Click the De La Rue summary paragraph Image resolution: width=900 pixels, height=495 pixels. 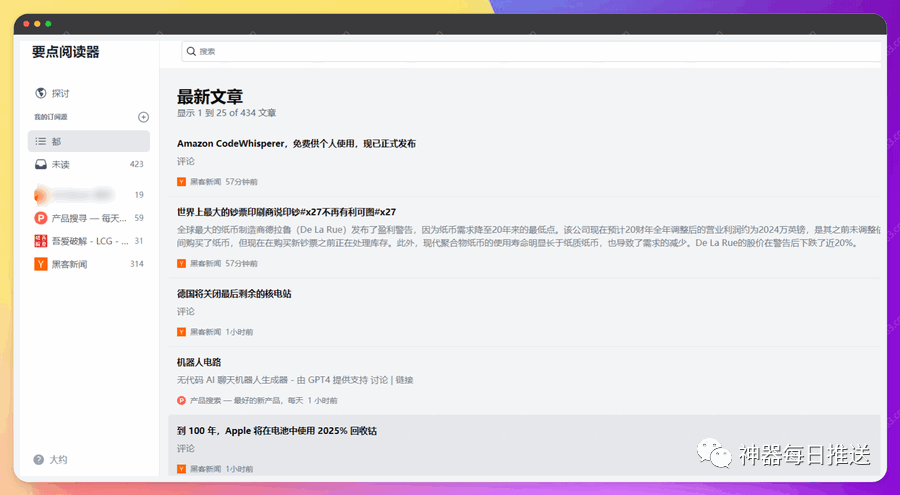pyautogui.click(x=529, y=236)
